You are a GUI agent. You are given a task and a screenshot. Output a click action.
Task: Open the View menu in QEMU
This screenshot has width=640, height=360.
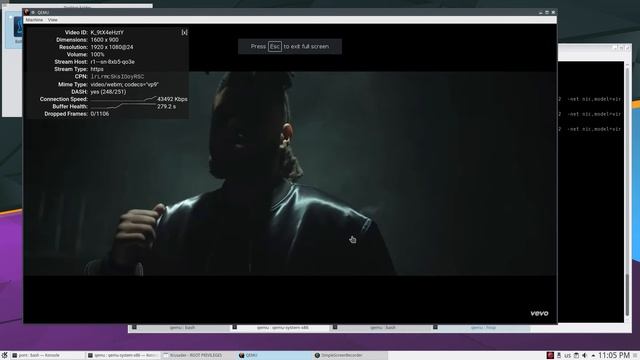click(x=53, y=20)
